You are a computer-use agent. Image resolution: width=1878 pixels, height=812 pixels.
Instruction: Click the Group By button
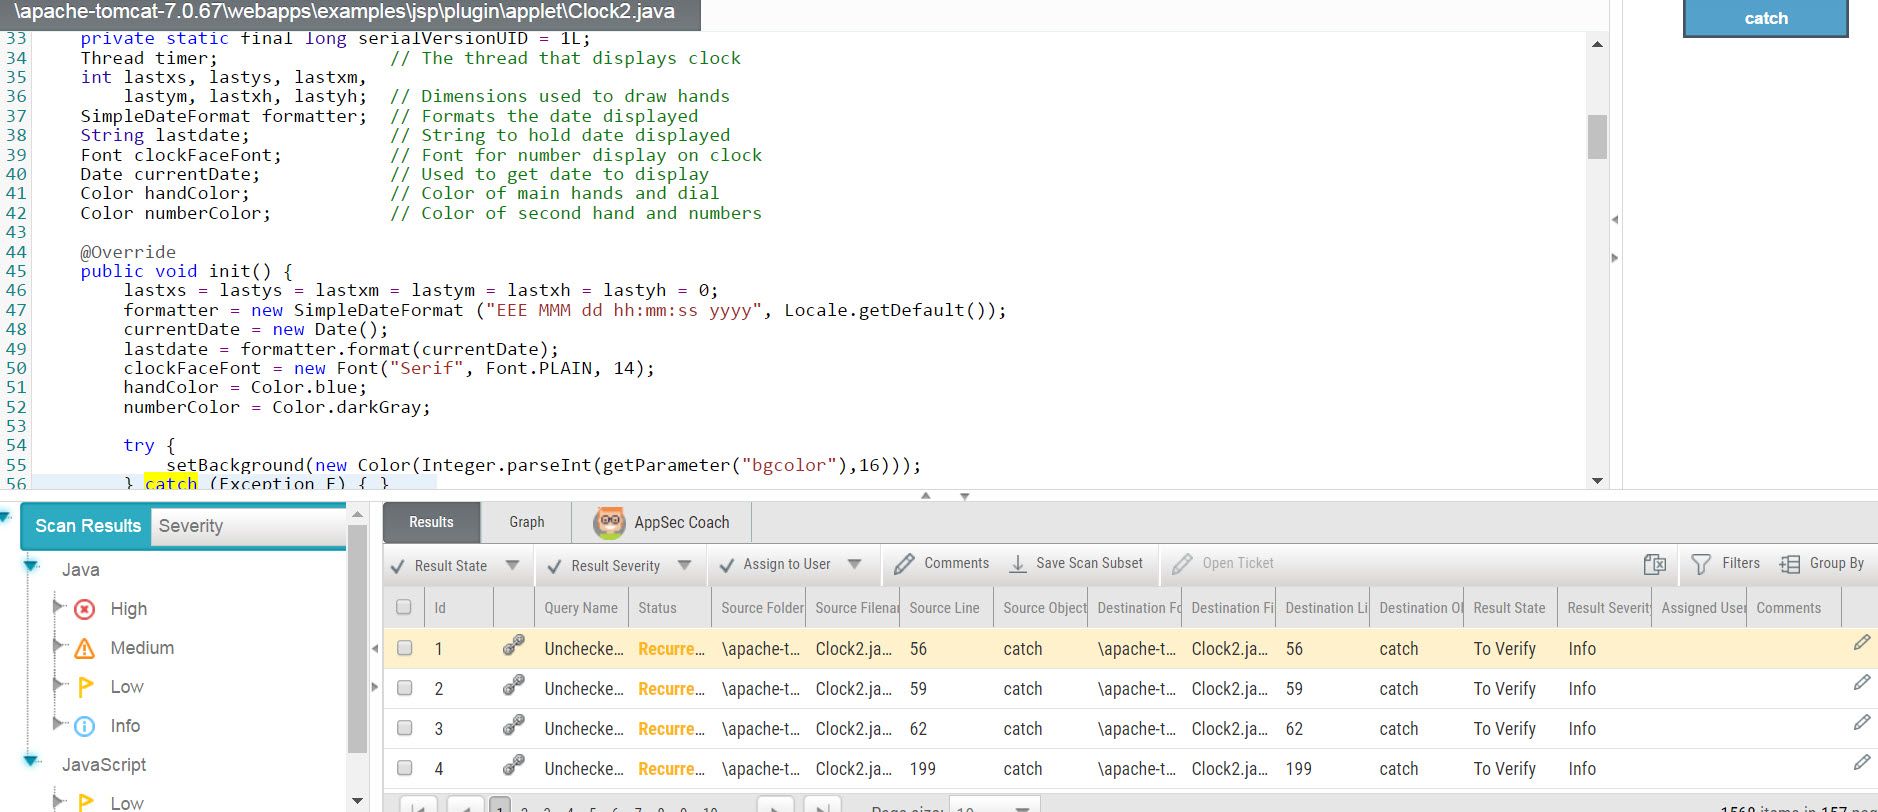point(1822,564)
